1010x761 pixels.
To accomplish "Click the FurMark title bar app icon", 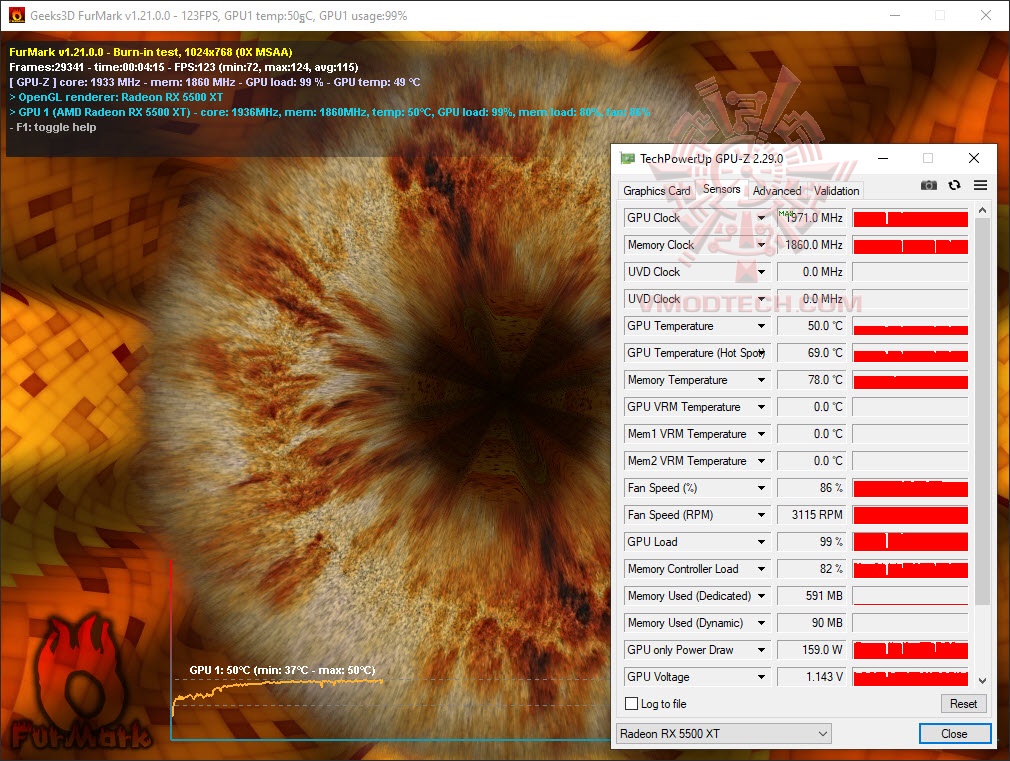I will (16, 15).
